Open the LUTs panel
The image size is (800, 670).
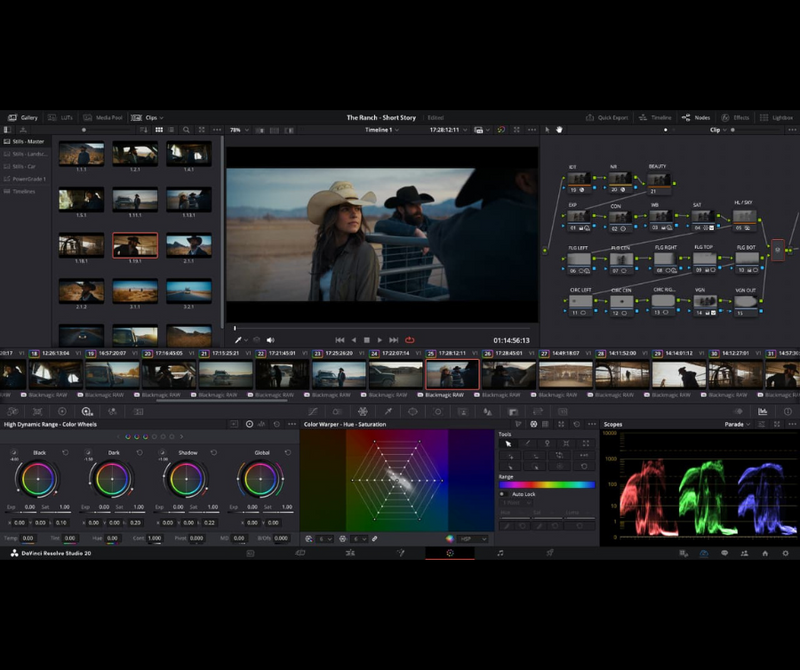[60, 117]
